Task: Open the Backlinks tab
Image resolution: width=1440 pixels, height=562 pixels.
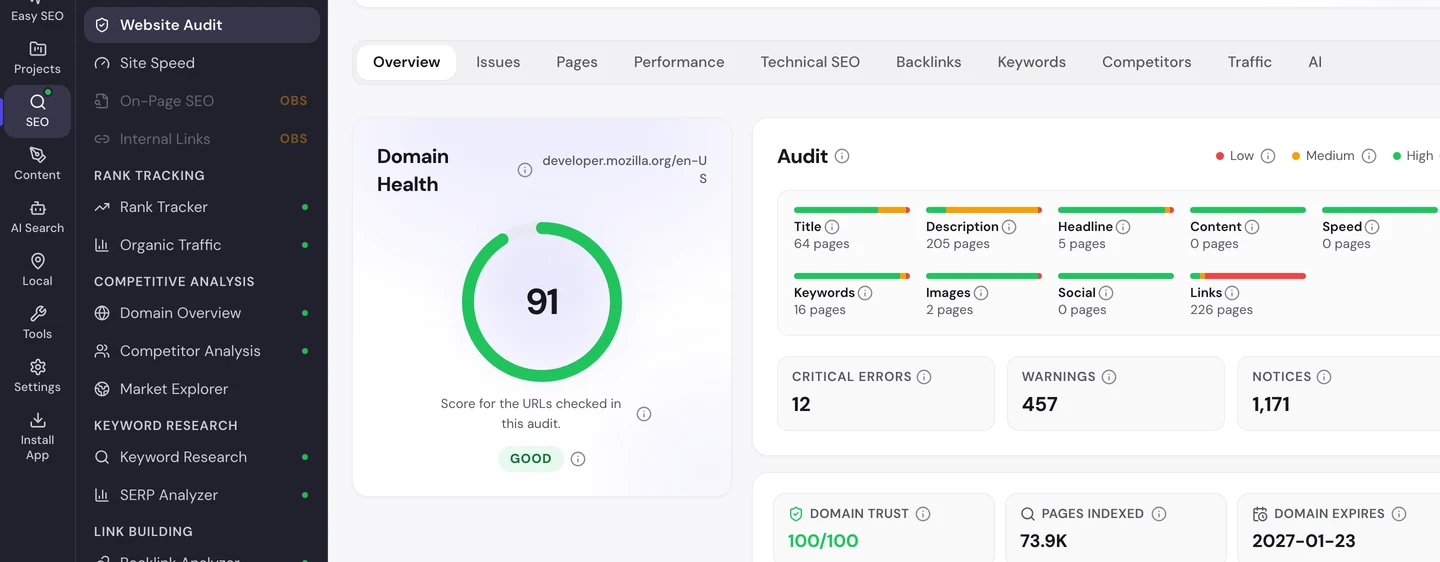Action: tap(929, 62)
